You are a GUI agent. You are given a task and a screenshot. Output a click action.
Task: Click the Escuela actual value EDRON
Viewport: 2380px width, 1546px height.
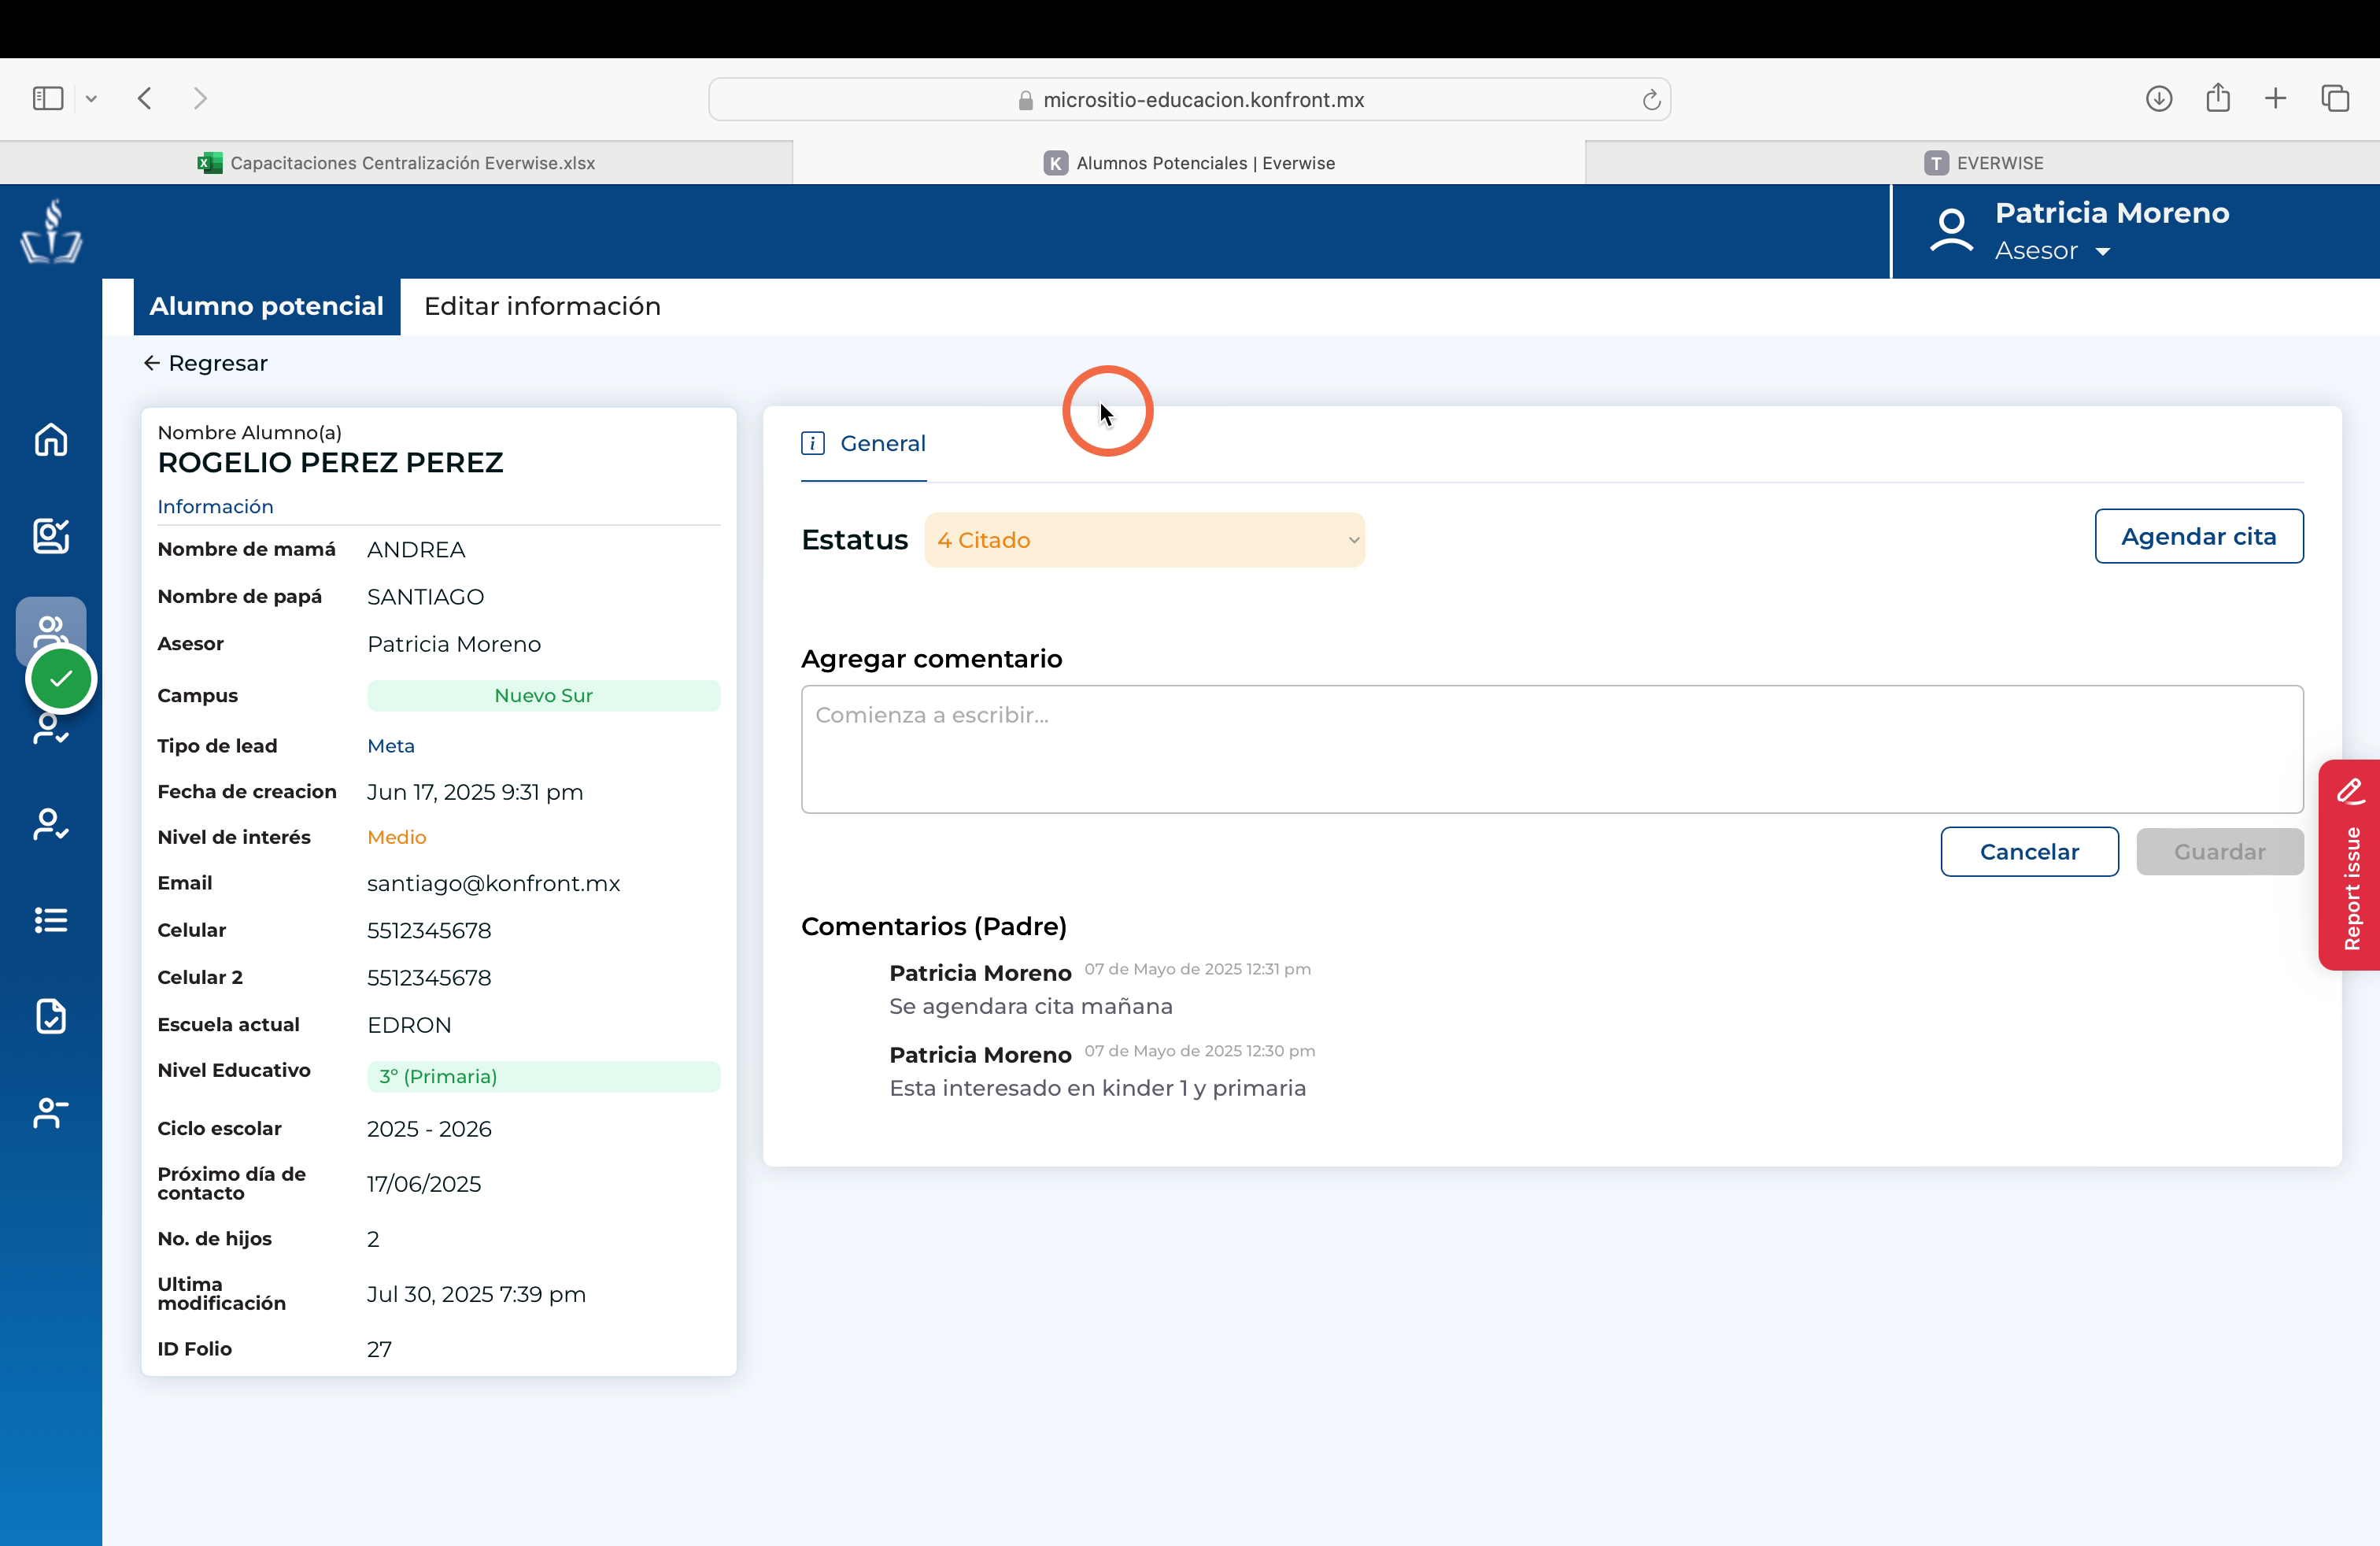pos(409,1025)
